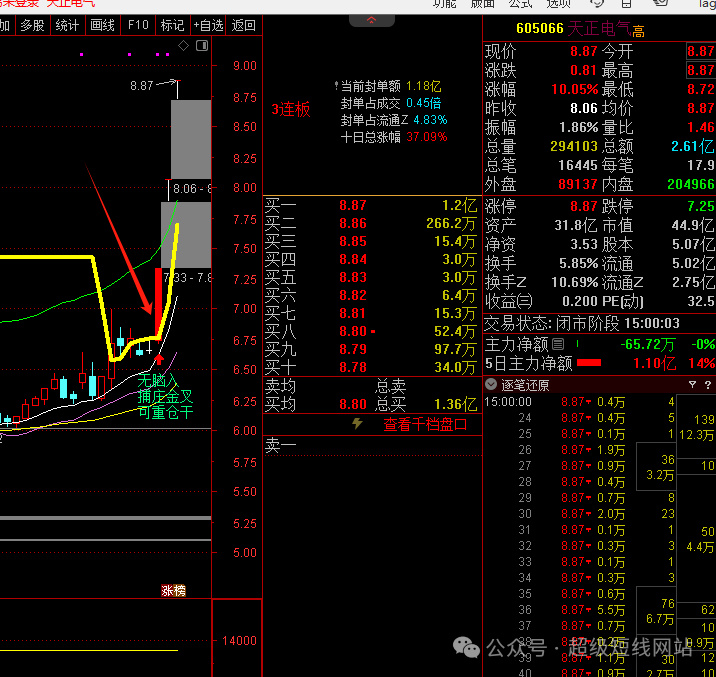Collapse the panel with the red double-chevron handle
Image resolution: width=716 pixels, height=677 pixels.
coord(372,21)
